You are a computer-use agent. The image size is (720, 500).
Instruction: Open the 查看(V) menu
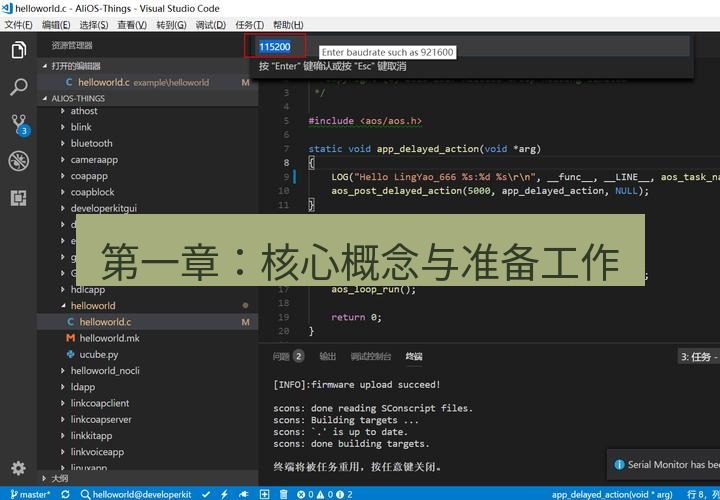tap(132, 25)
